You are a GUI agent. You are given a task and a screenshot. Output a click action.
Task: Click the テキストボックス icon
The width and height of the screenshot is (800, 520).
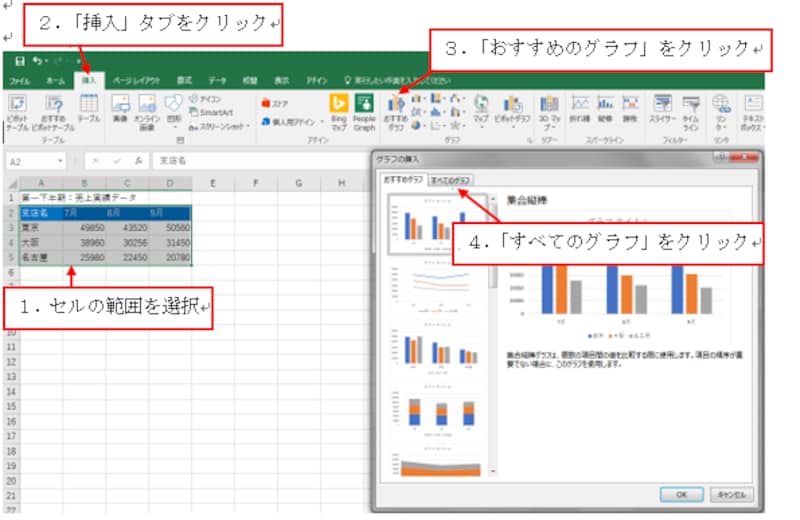753,113
